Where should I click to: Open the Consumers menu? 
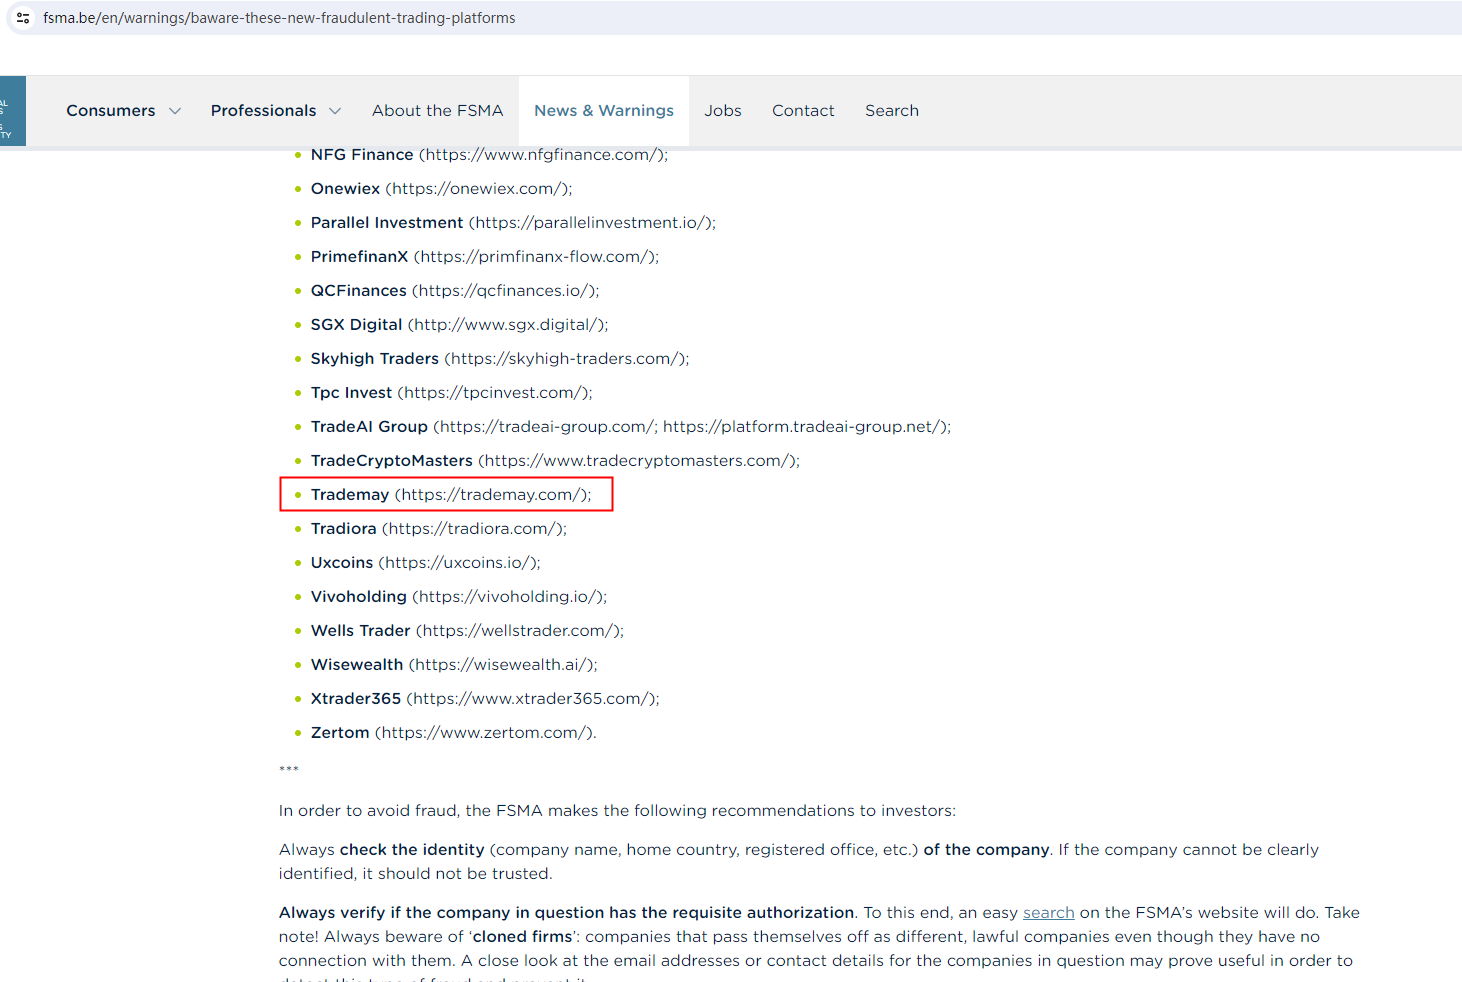[111, 111]
